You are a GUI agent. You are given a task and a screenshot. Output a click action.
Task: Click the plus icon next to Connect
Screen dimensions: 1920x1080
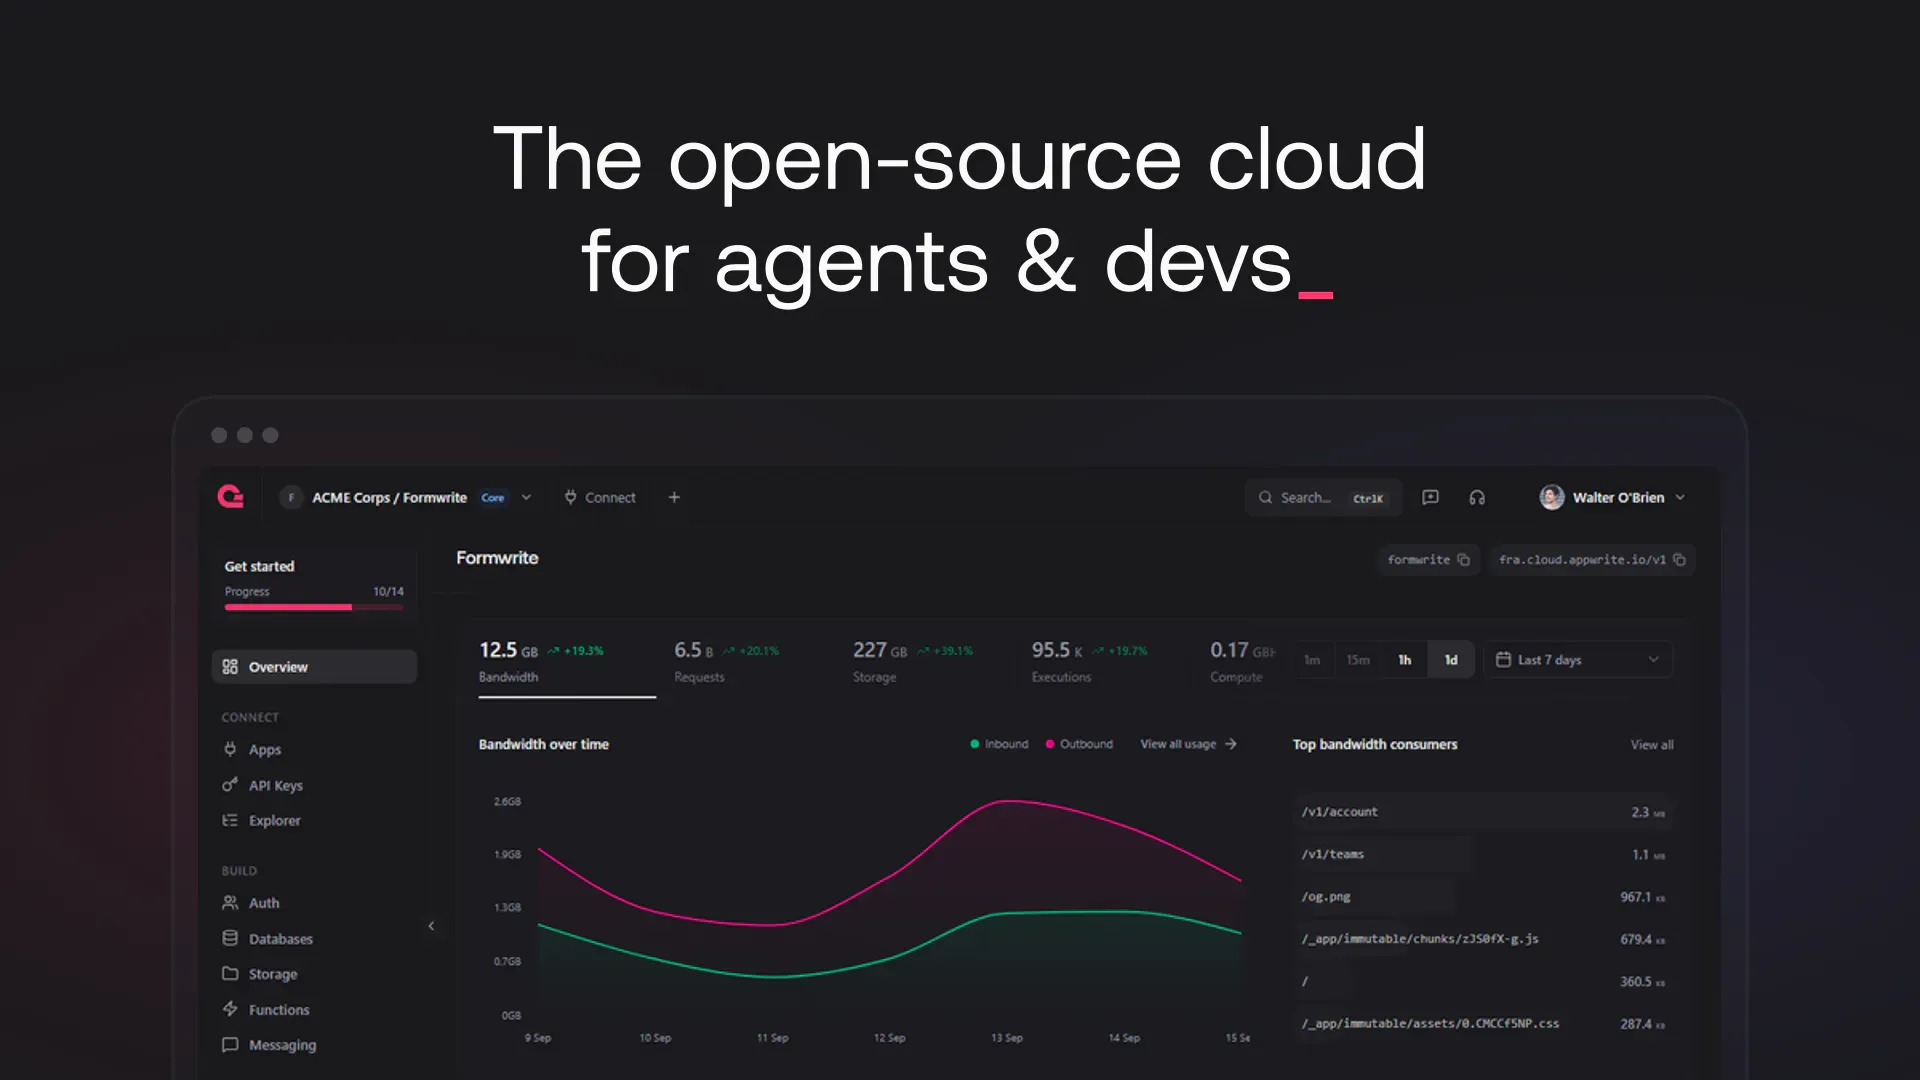674,497
